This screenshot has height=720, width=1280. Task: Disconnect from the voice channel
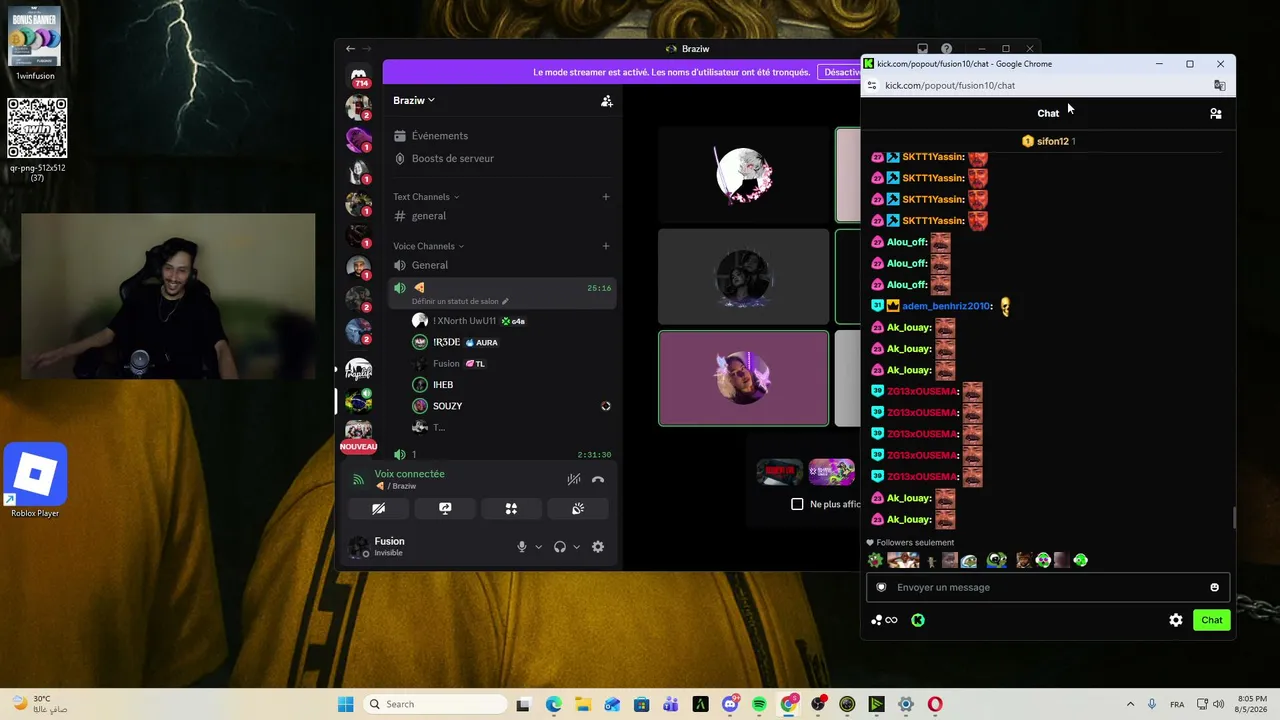(598, 480)
